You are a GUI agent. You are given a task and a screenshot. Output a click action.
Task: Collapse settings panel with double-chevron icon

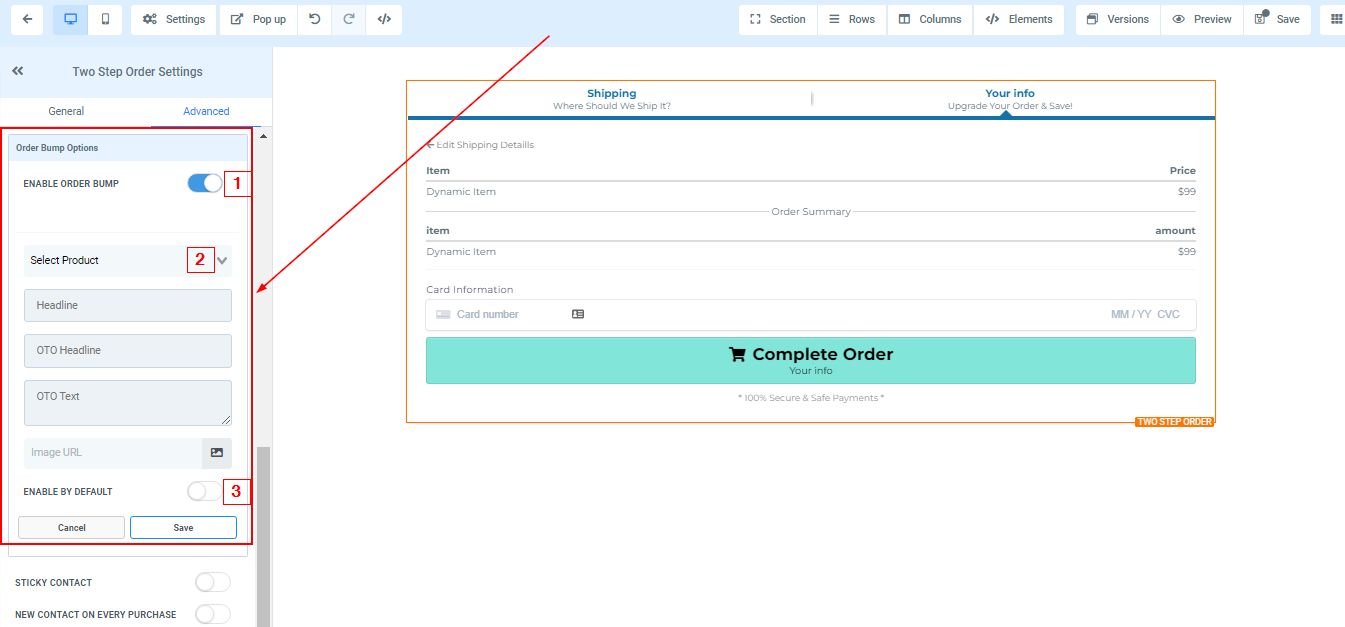tap(18, 71)
